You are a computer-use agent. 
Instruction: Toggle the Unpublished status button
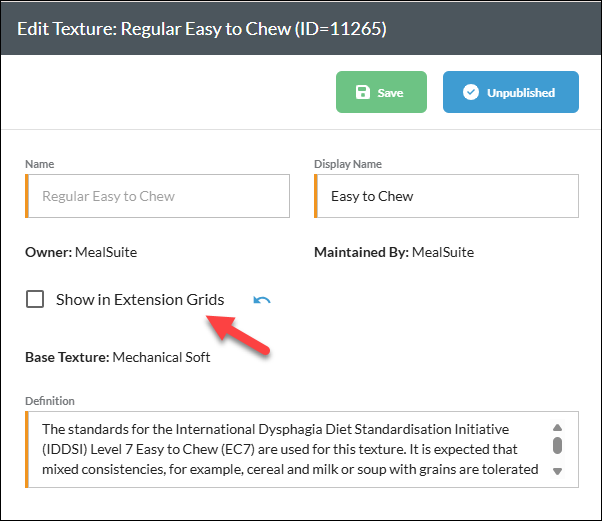[511, 92]
